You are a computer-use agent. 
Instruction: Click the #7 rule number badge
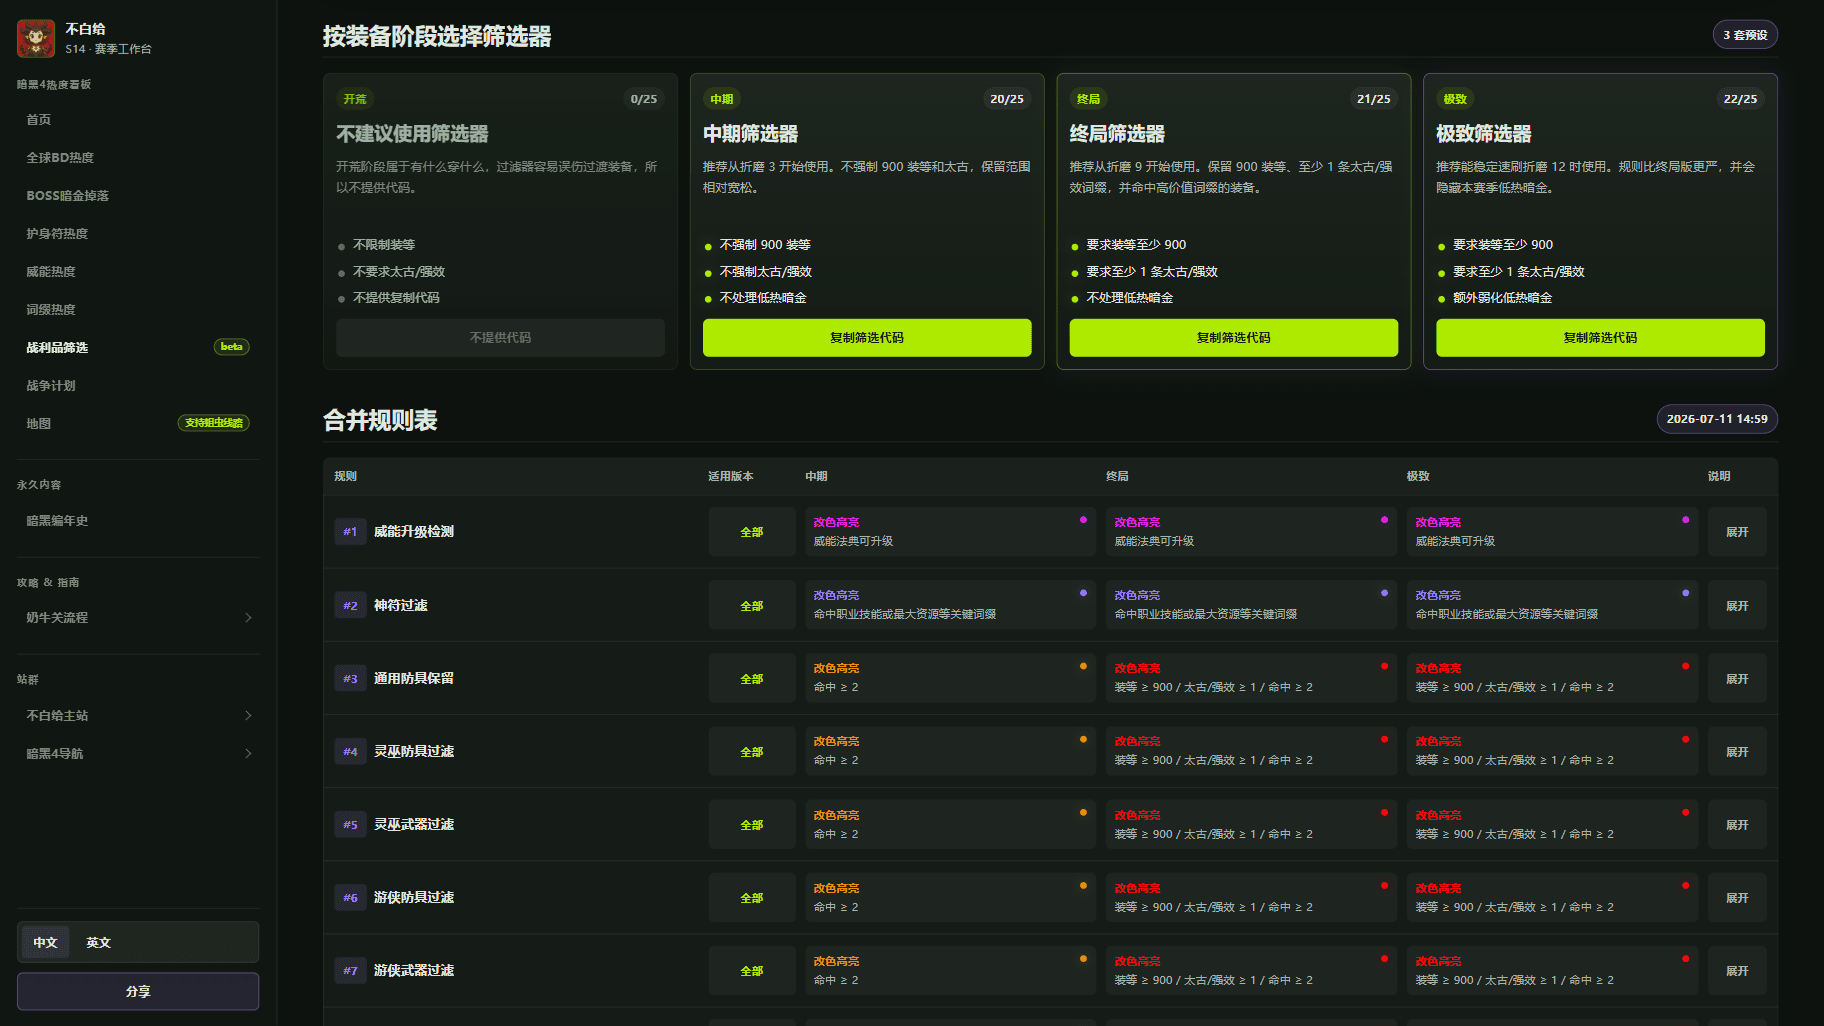click(x=350, y=971)
